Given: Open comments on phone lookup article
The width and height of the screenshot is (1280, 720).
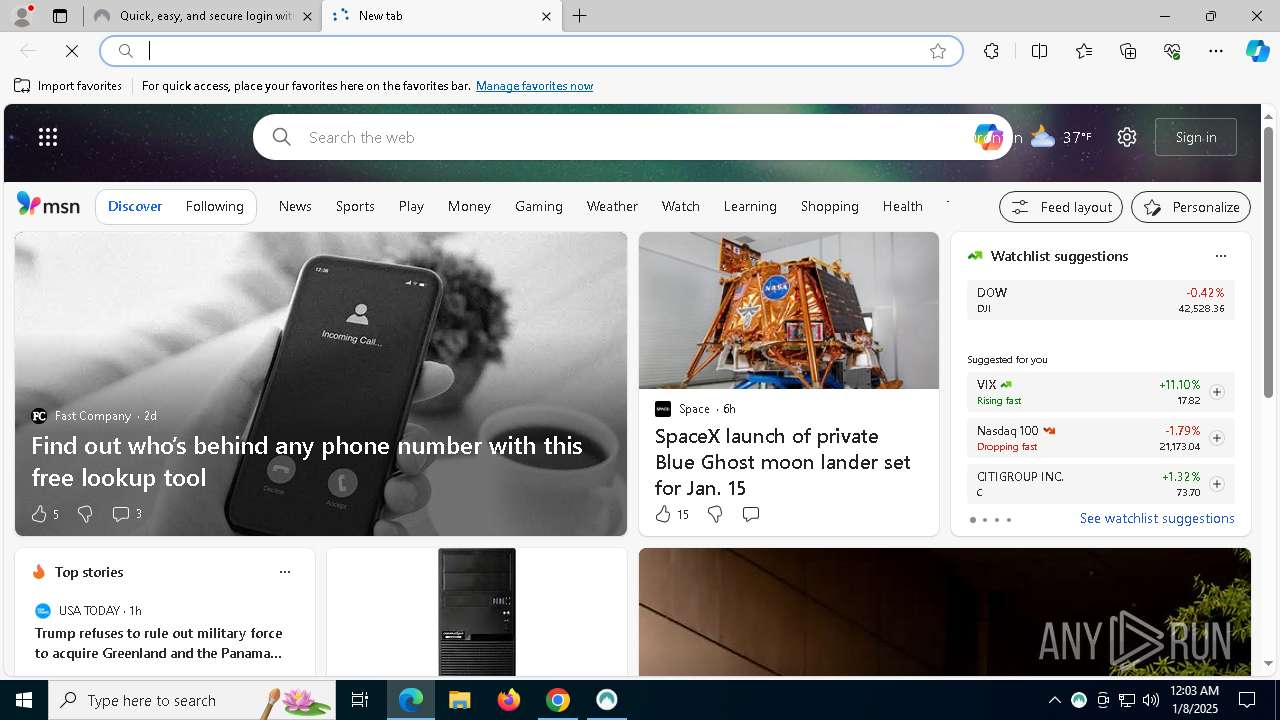Looking at the screenshot, I should pyautogui.click(x=126, y=514).
